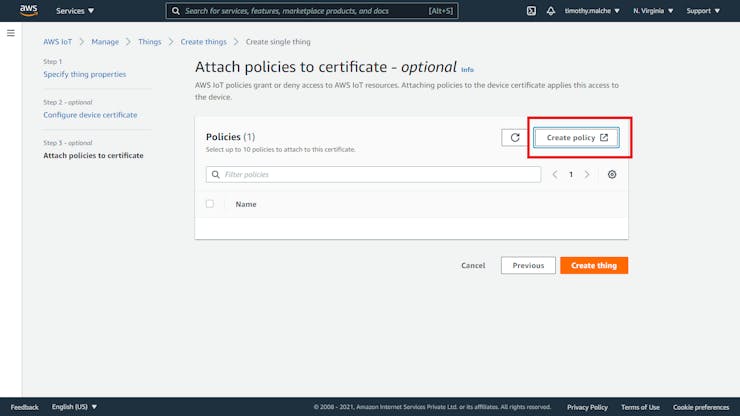Click the Previous button
Image resolution: width=740 pixels, height=416 pixels.
click(x=528, y=265)
